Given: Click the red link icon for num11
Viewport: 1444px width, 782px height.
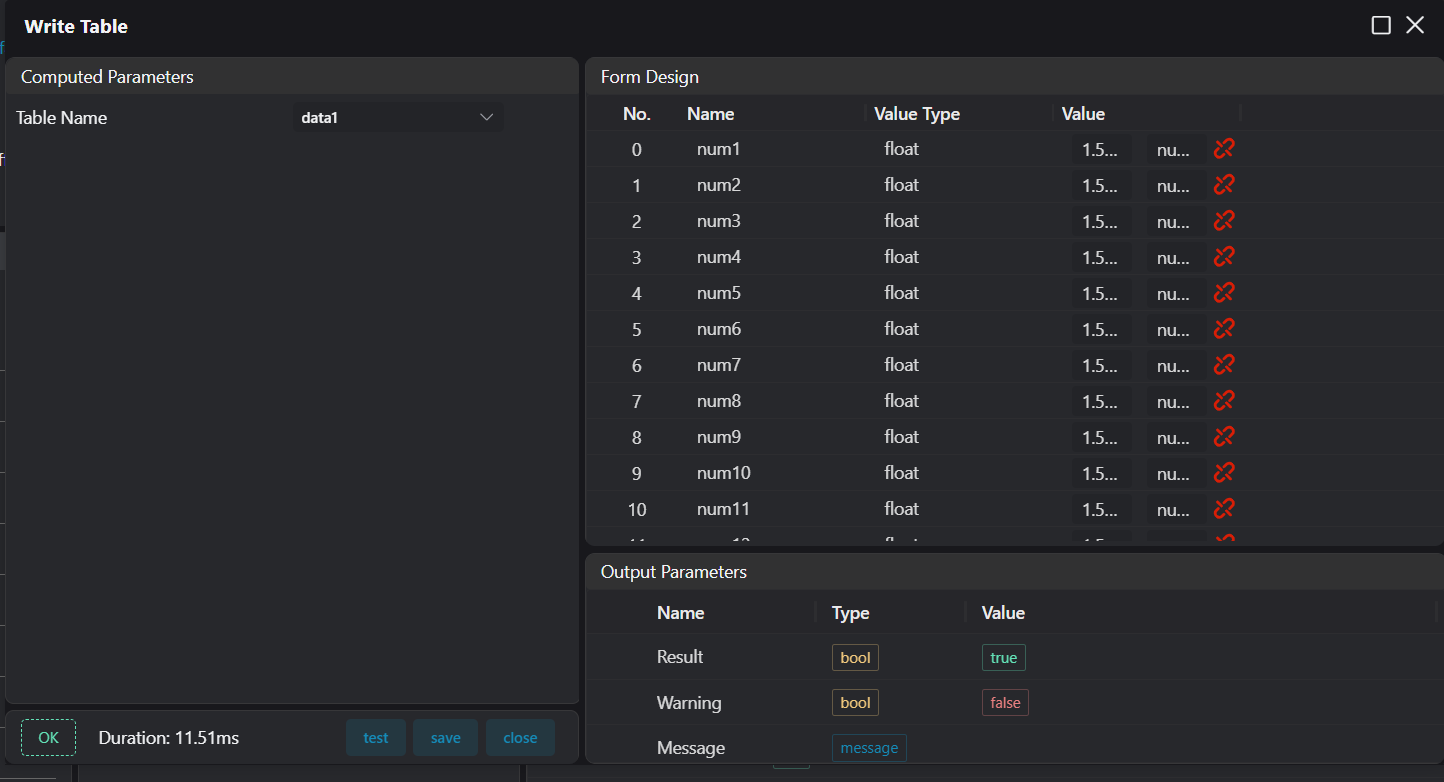Looking at the screenshot, I should tap(1224, 509).
